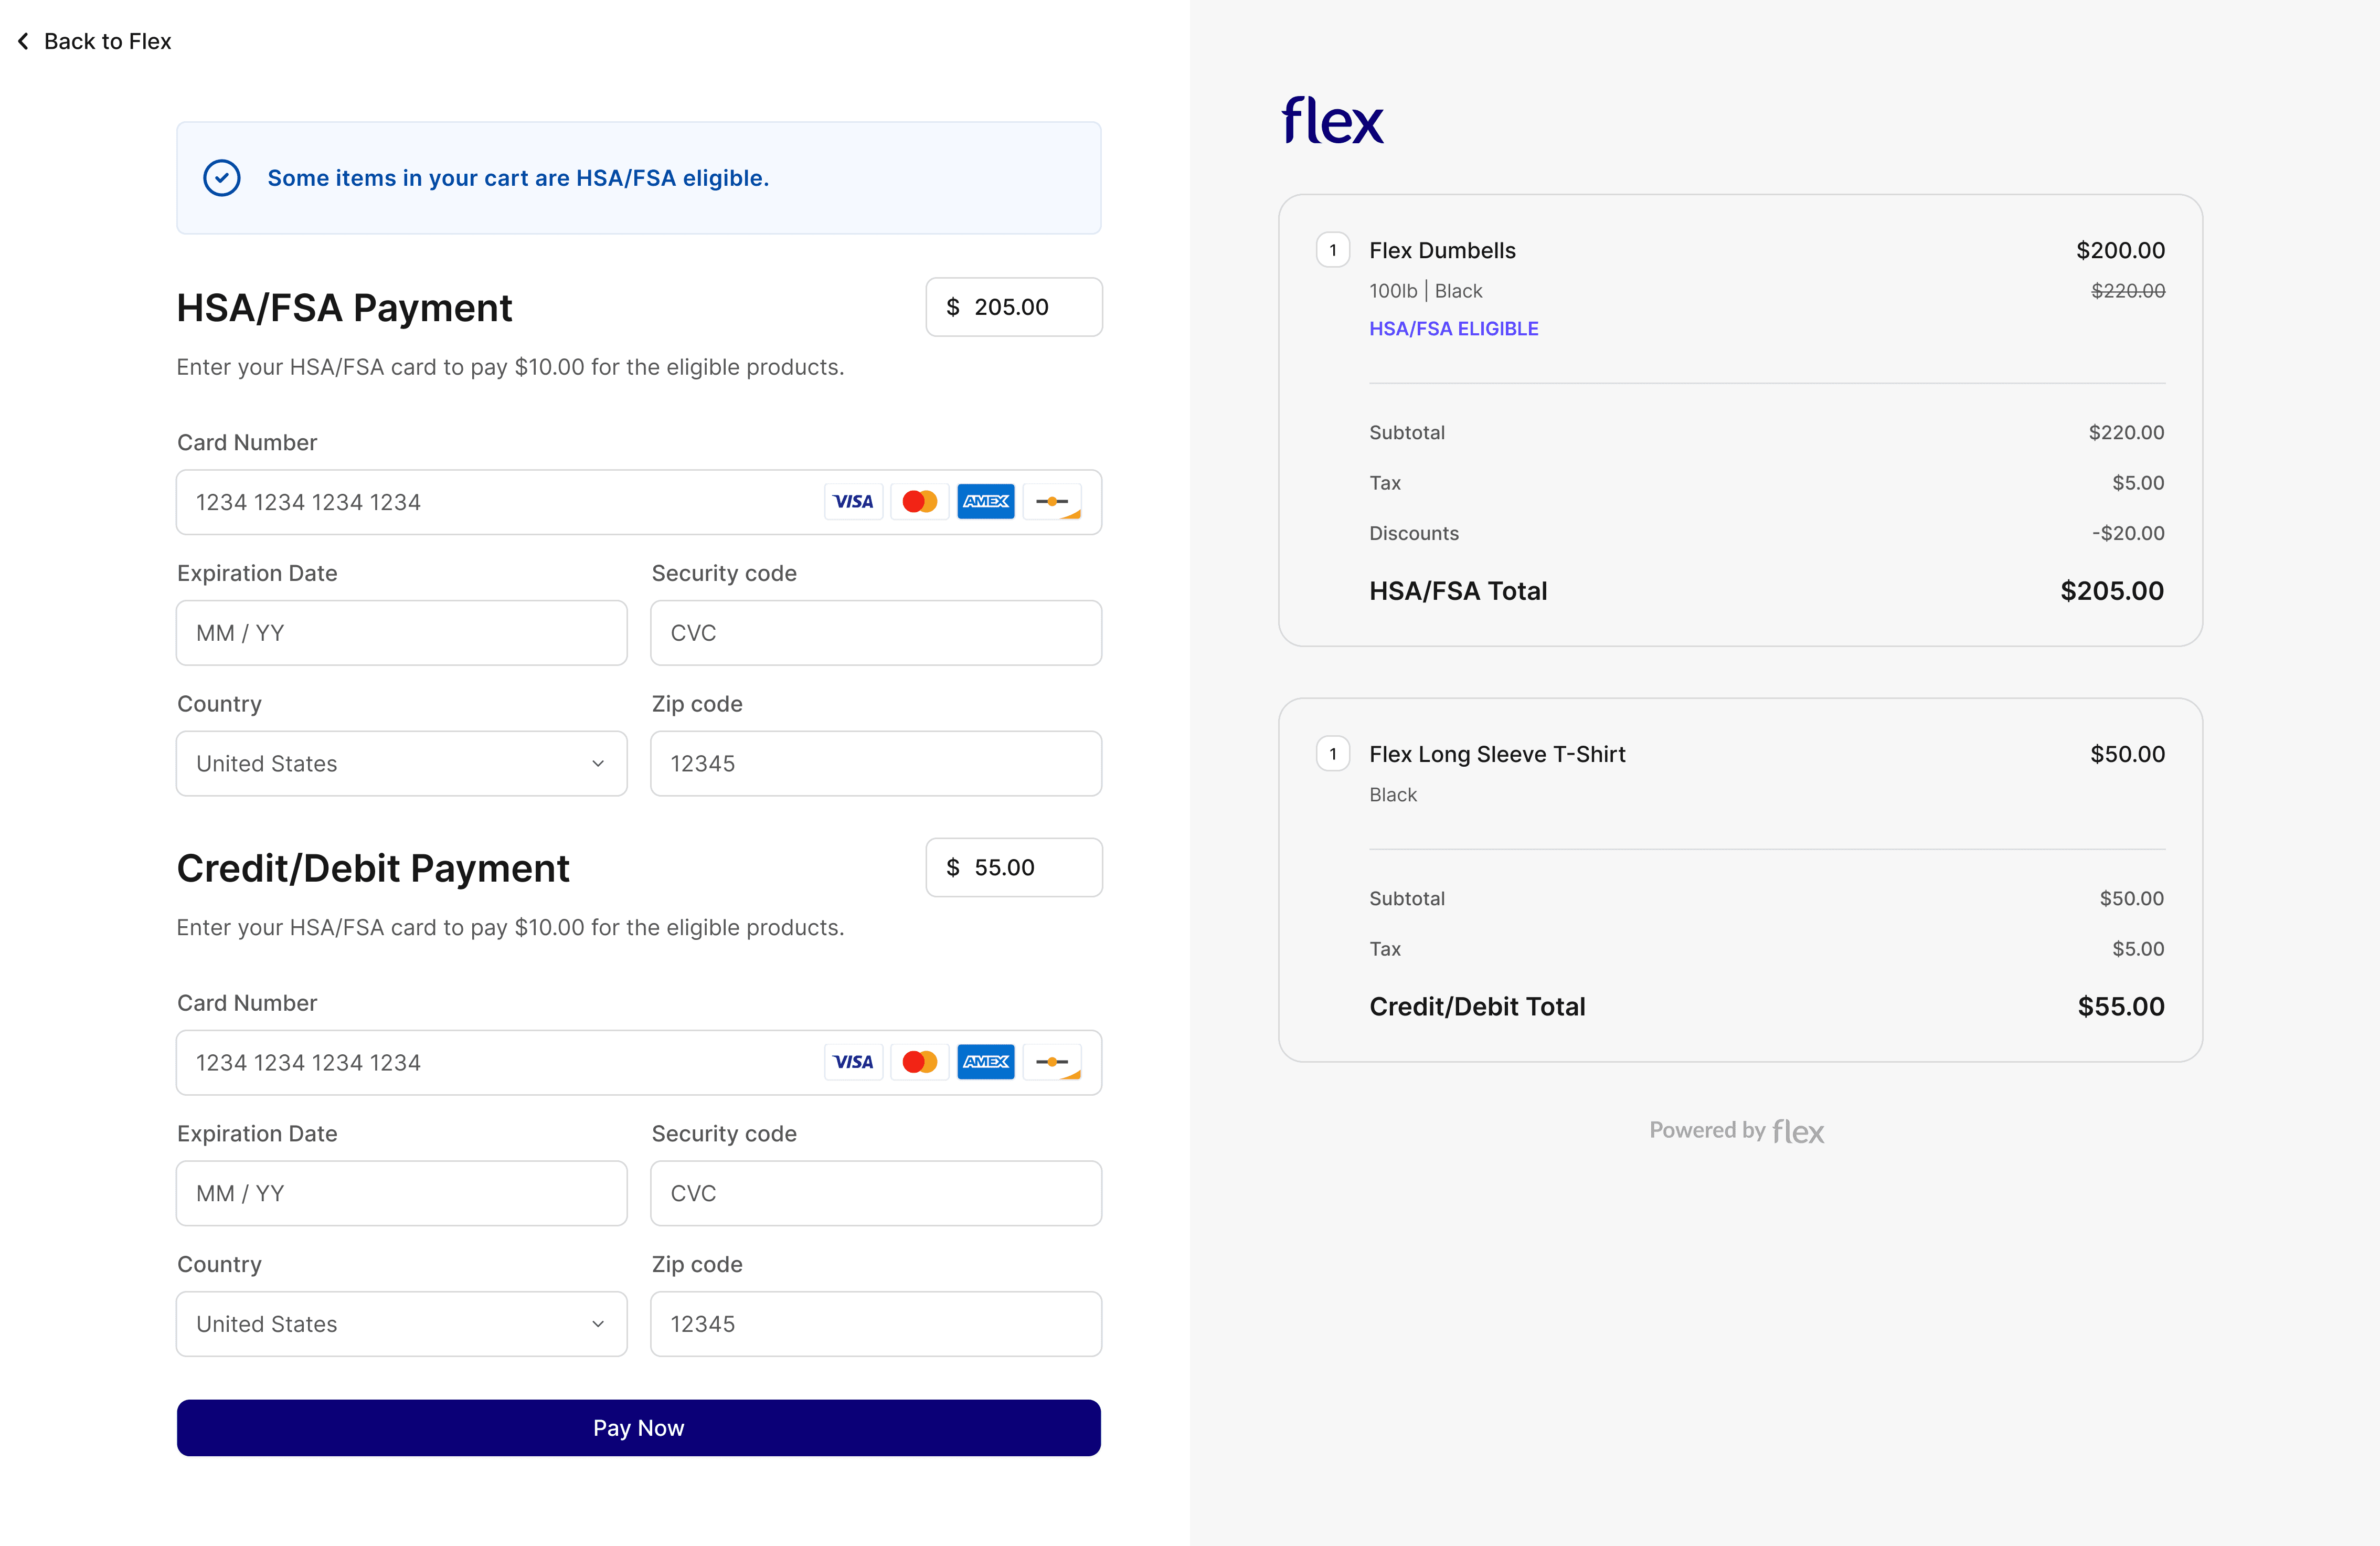The width and height of the screenshot is (2380, 1546).
Task: Click the Amex icon in HSA card field
Action: pos(985,502)
